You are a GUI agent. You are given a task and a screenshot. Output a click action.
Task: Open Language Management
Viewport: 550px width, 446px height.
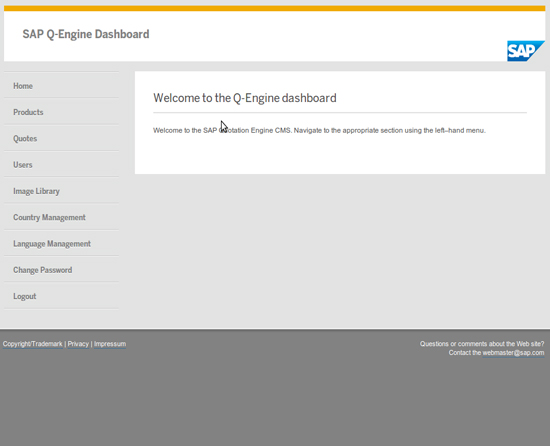(x=52, y=244)
